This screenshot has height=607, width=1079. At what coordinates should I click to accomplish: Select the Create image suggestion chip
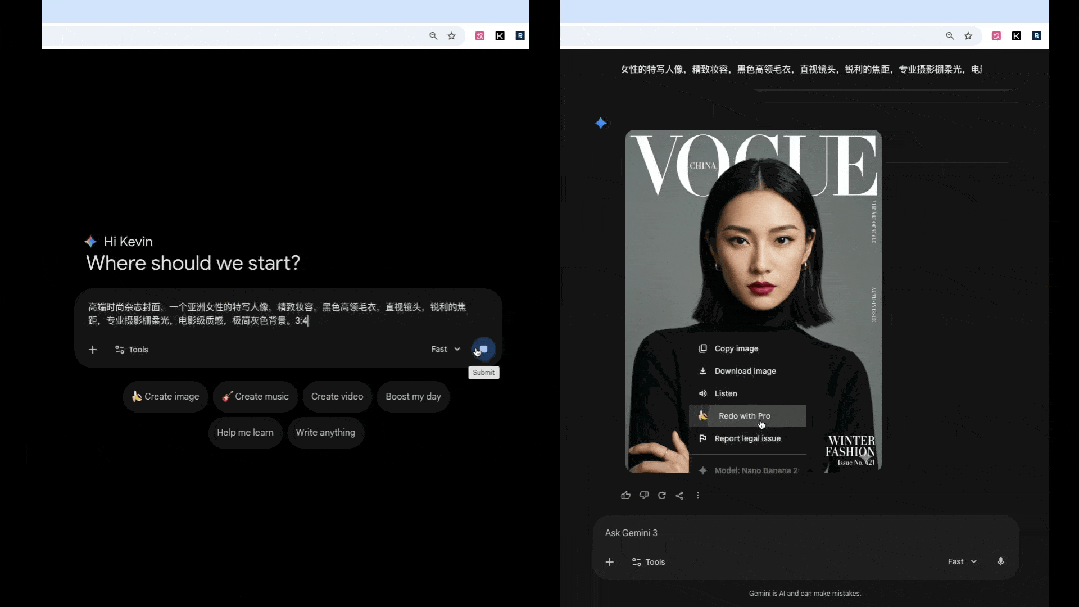pyautogui.click(x=165, y=397)
